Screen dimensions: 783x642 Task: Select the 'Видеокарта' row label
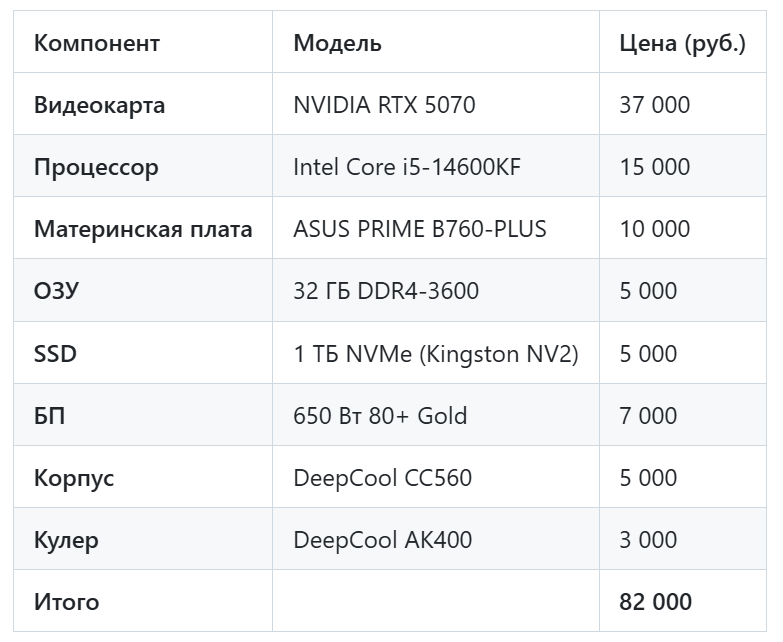point(99,105)
